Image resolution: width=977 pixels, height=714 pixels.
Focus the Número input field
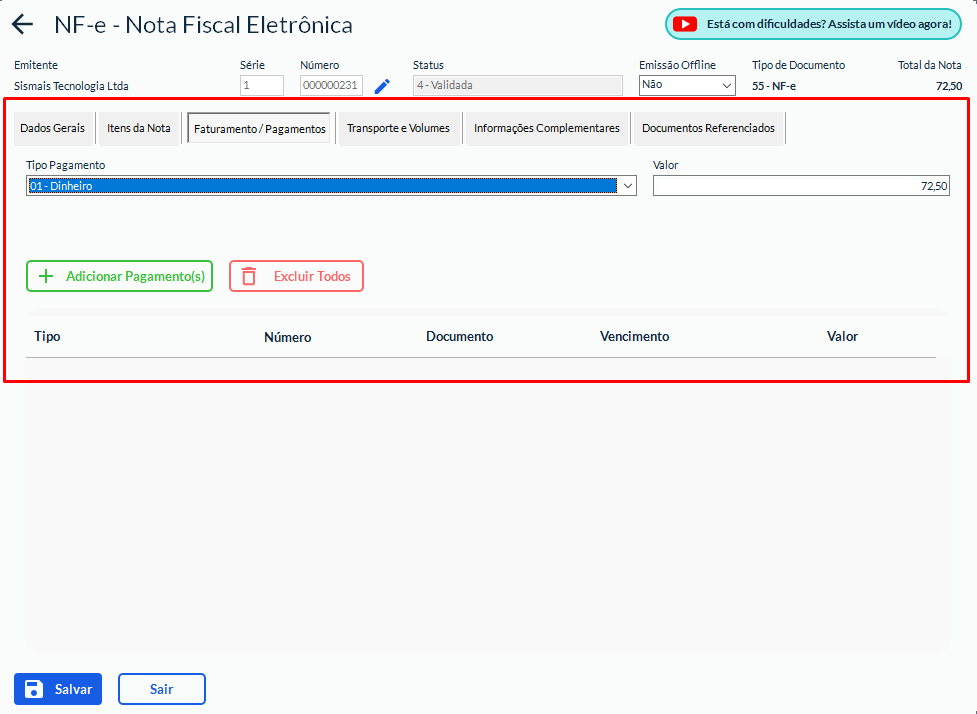click(331, 86)
